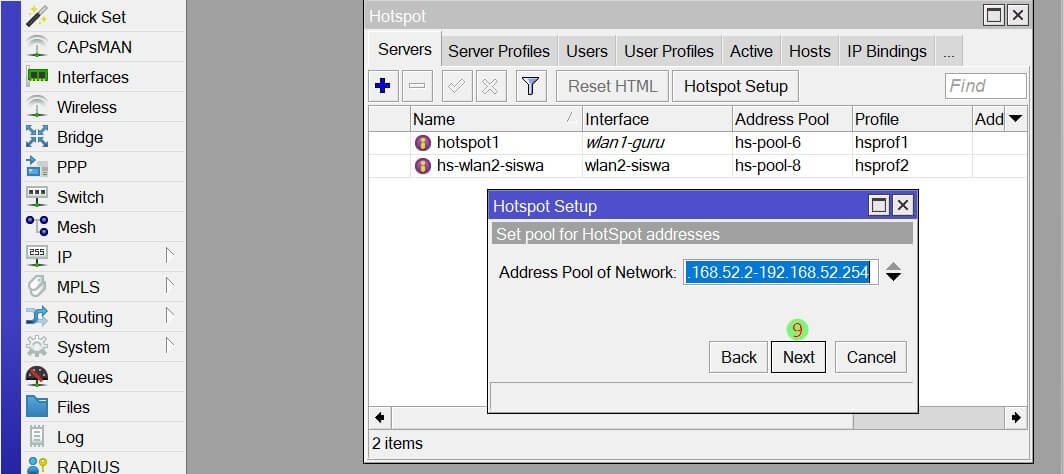Toggle the Address Pool up/down arrows

point(893,272)
